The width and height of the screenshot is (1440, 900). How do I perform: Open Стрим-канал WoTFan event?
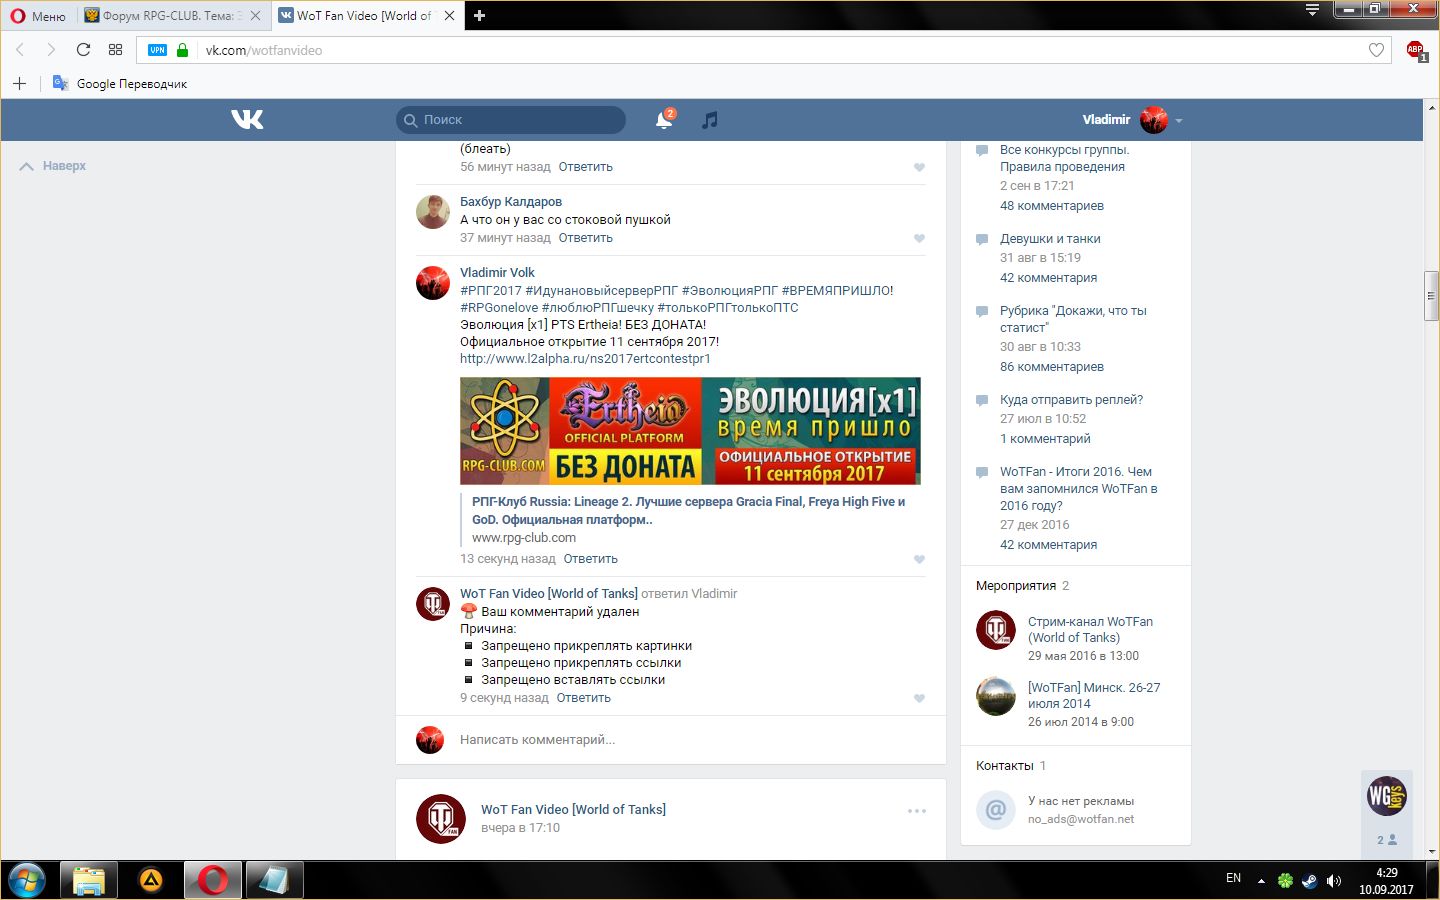pyautogui.click(x=1090, y=629)
